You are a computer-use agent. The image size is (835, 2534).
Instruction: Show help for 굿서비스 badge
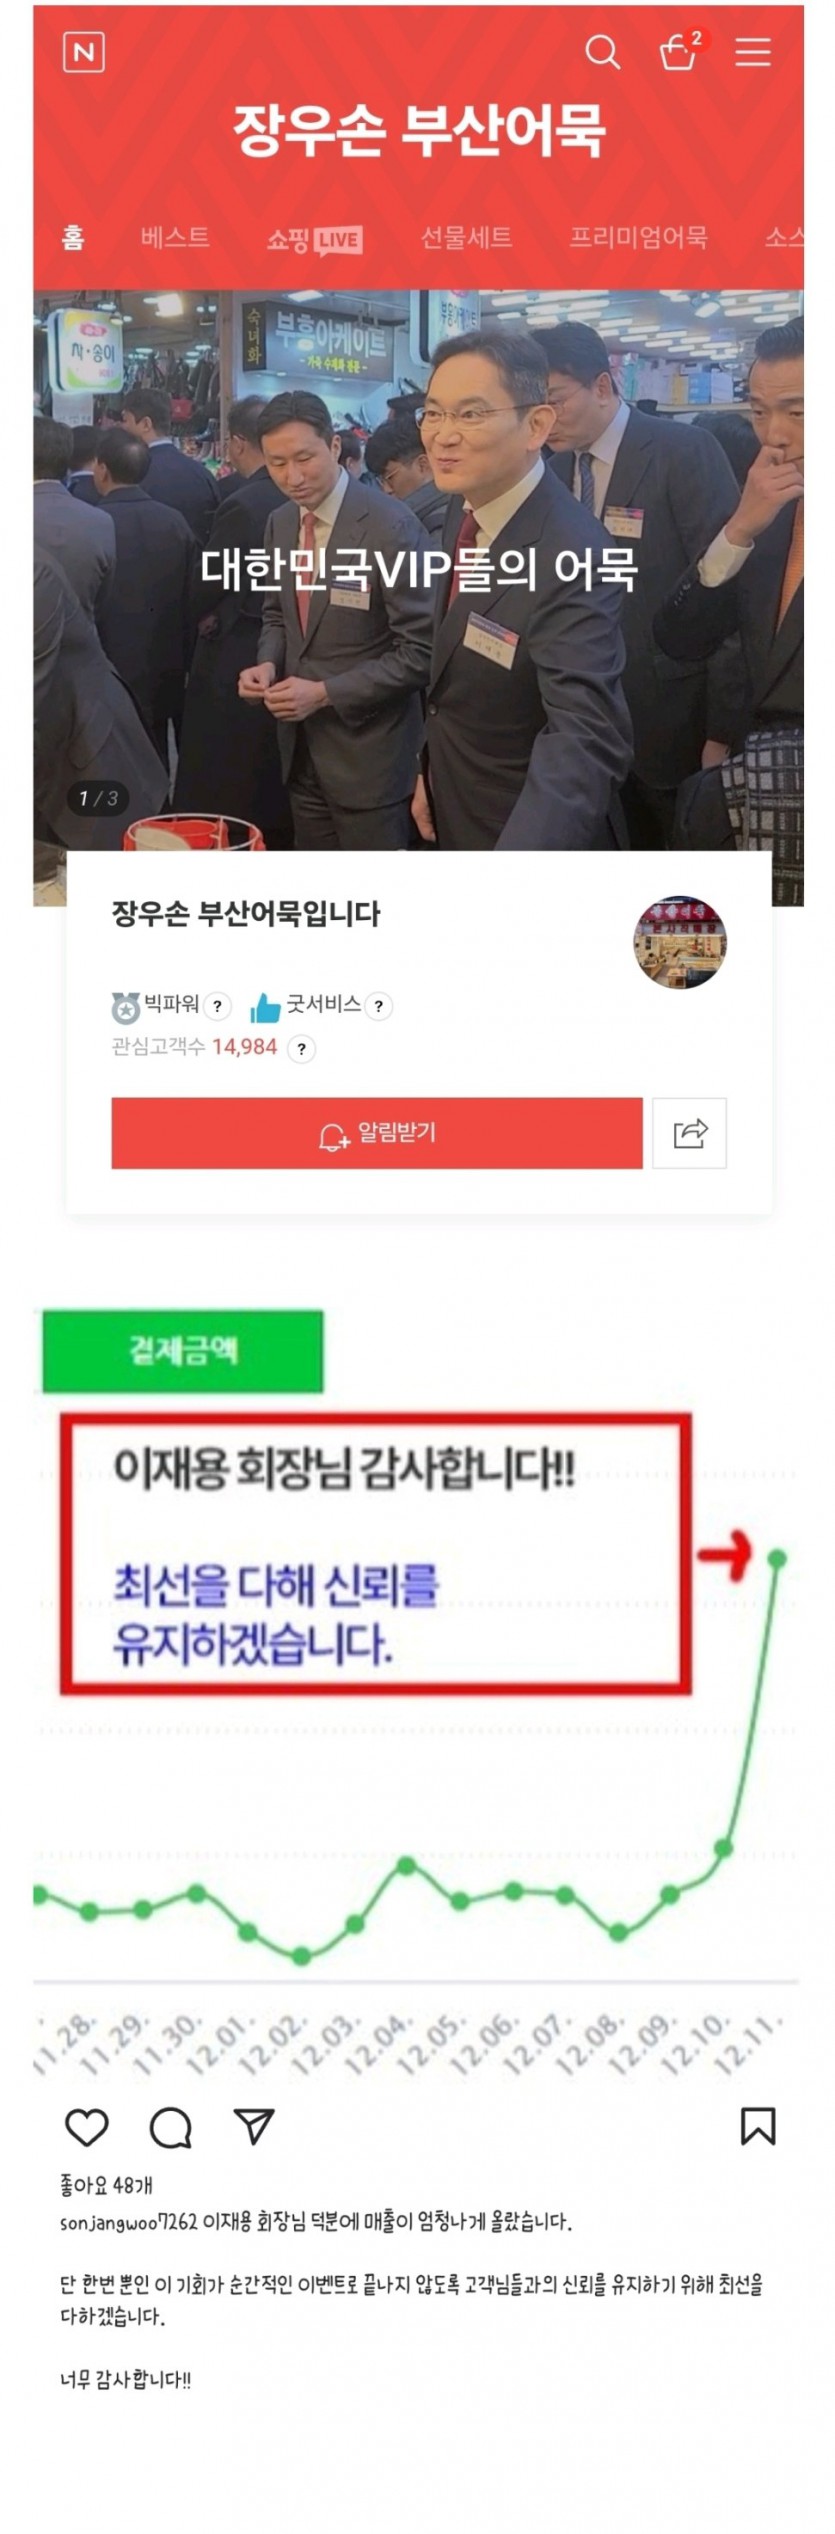tap(379, 1006)
